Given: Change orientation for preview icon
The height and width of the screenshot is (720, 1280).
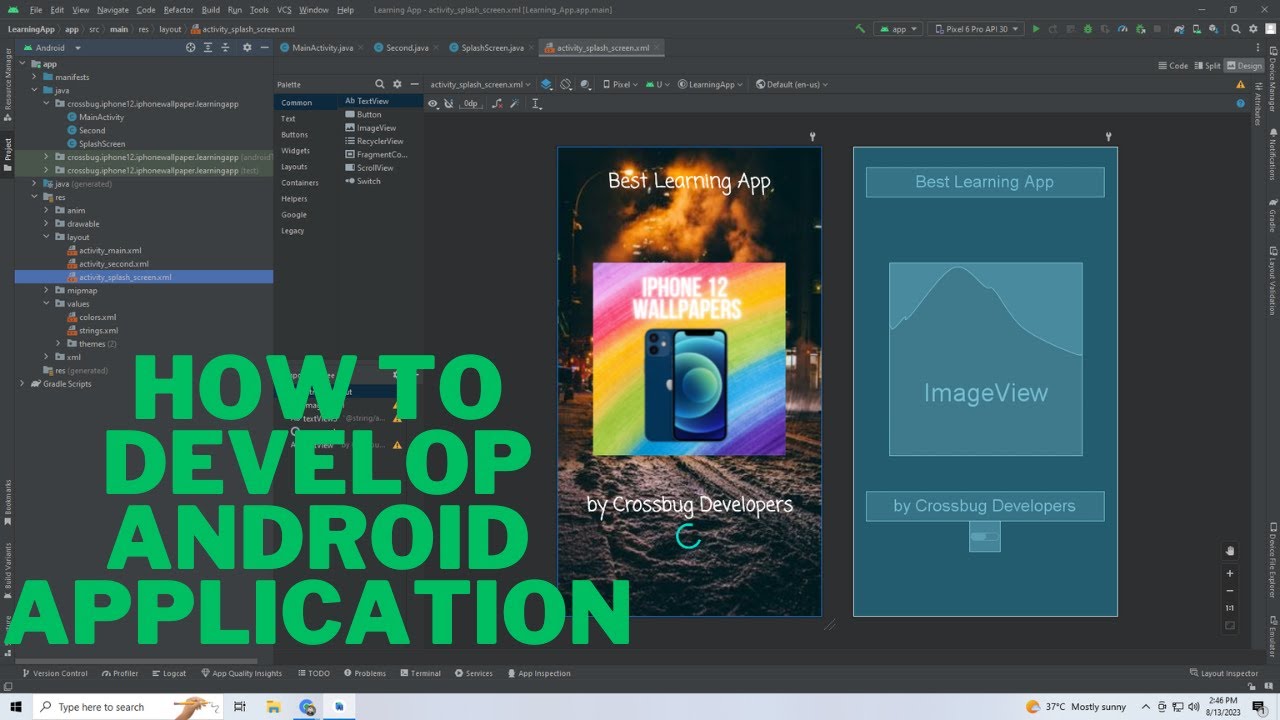Looking at the screenshot, I should coord(566,84).
